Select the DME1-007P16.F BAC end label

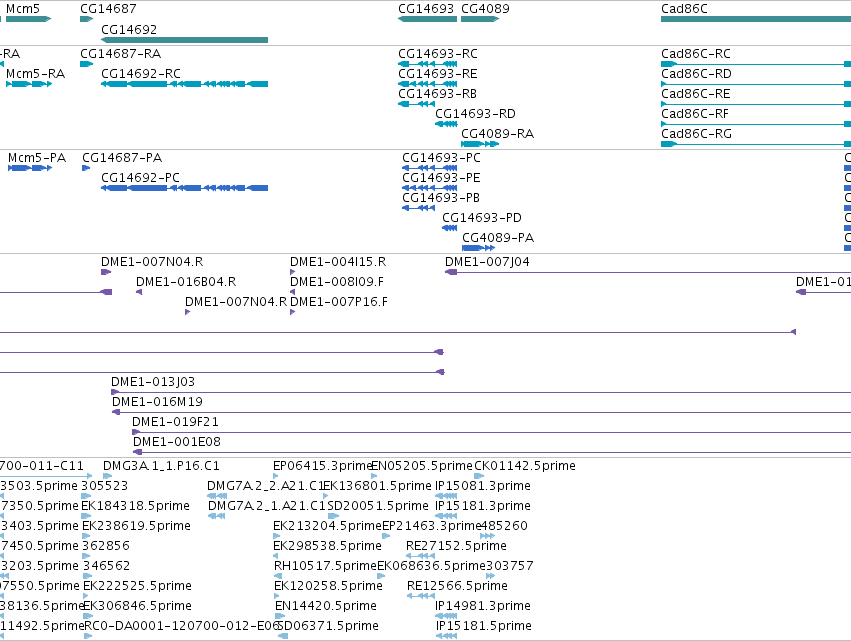(339, 302)
